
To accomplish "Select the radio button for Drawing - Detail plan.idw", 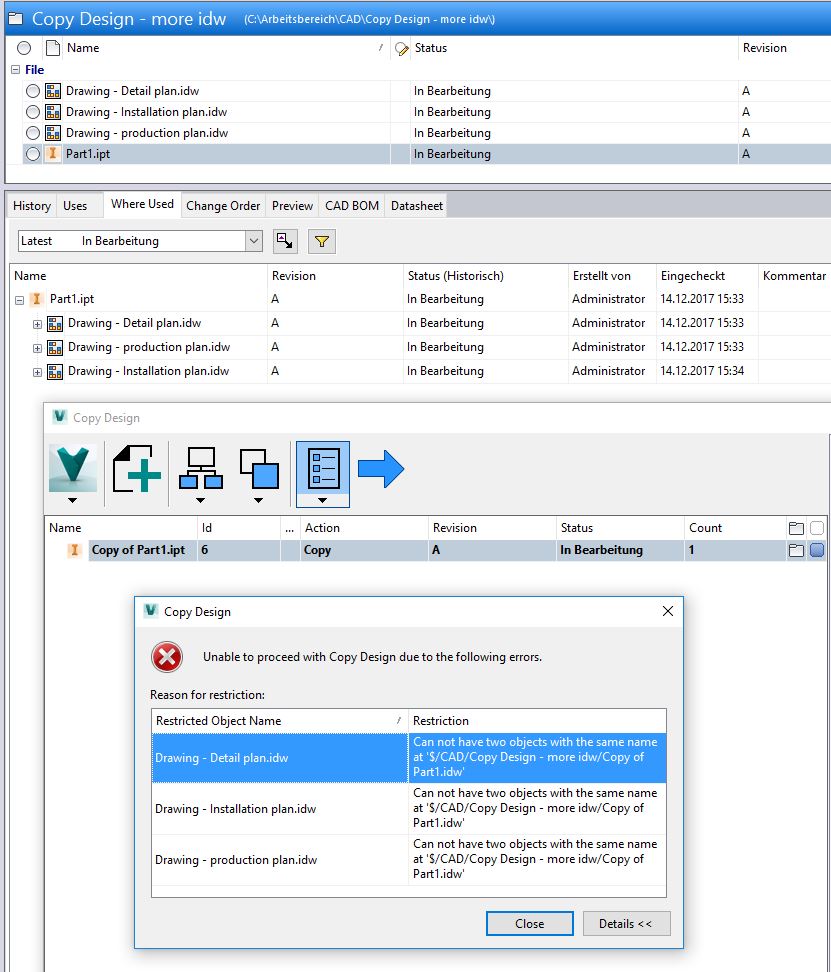I will (32, 90).
